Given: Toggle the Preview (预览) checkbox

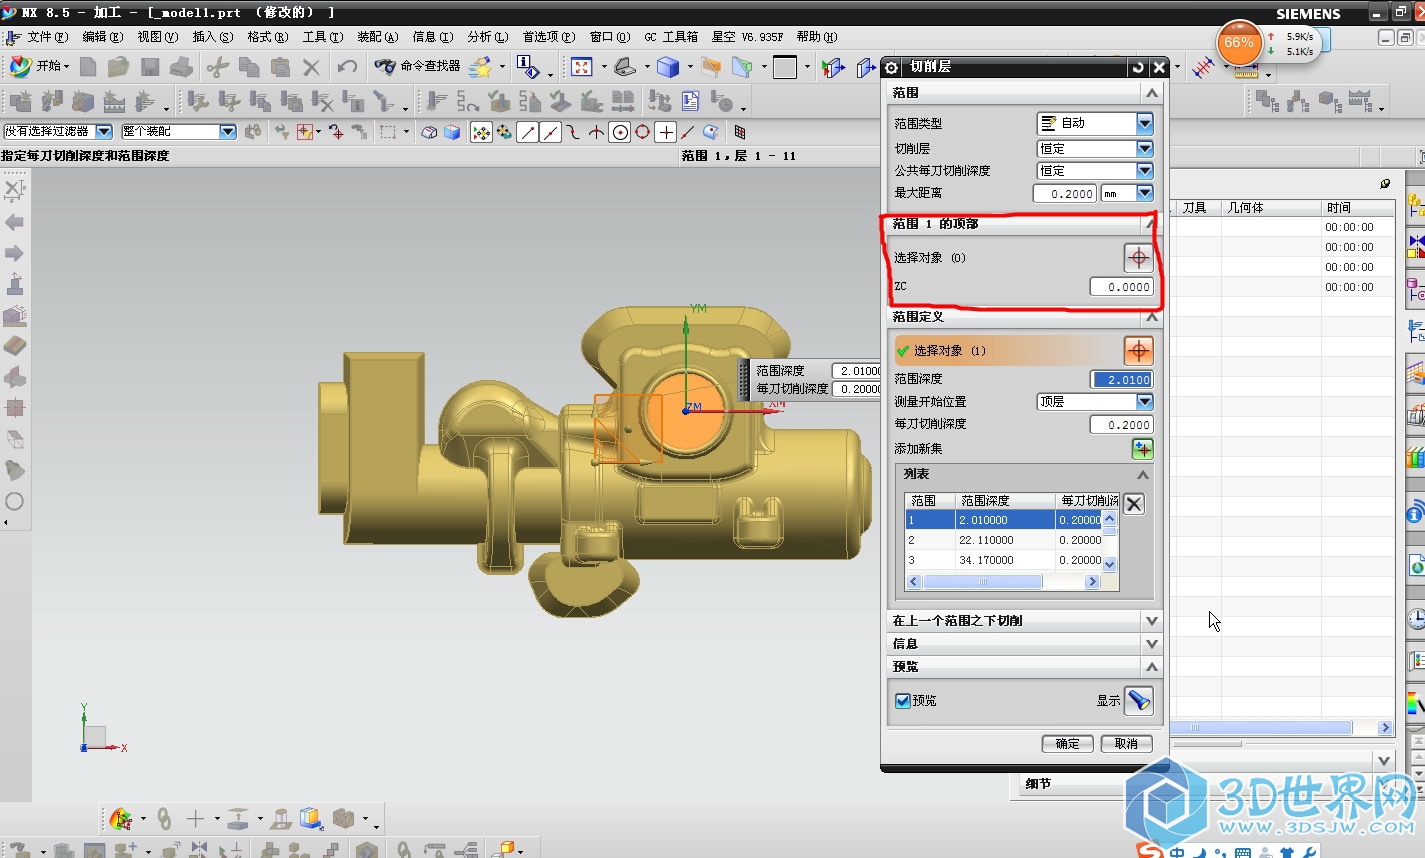Looking at the screenshot, I should click(x=903, y=701).
